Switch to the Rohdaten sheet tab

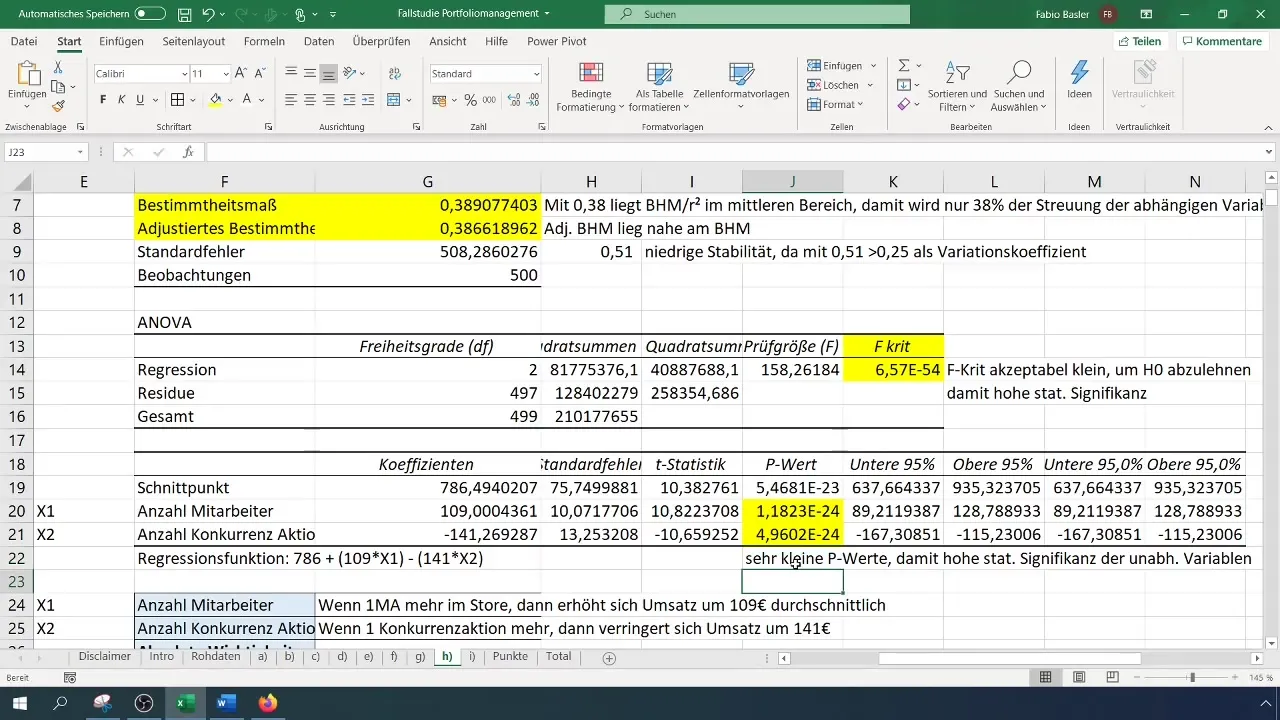[x=214, y=657]
